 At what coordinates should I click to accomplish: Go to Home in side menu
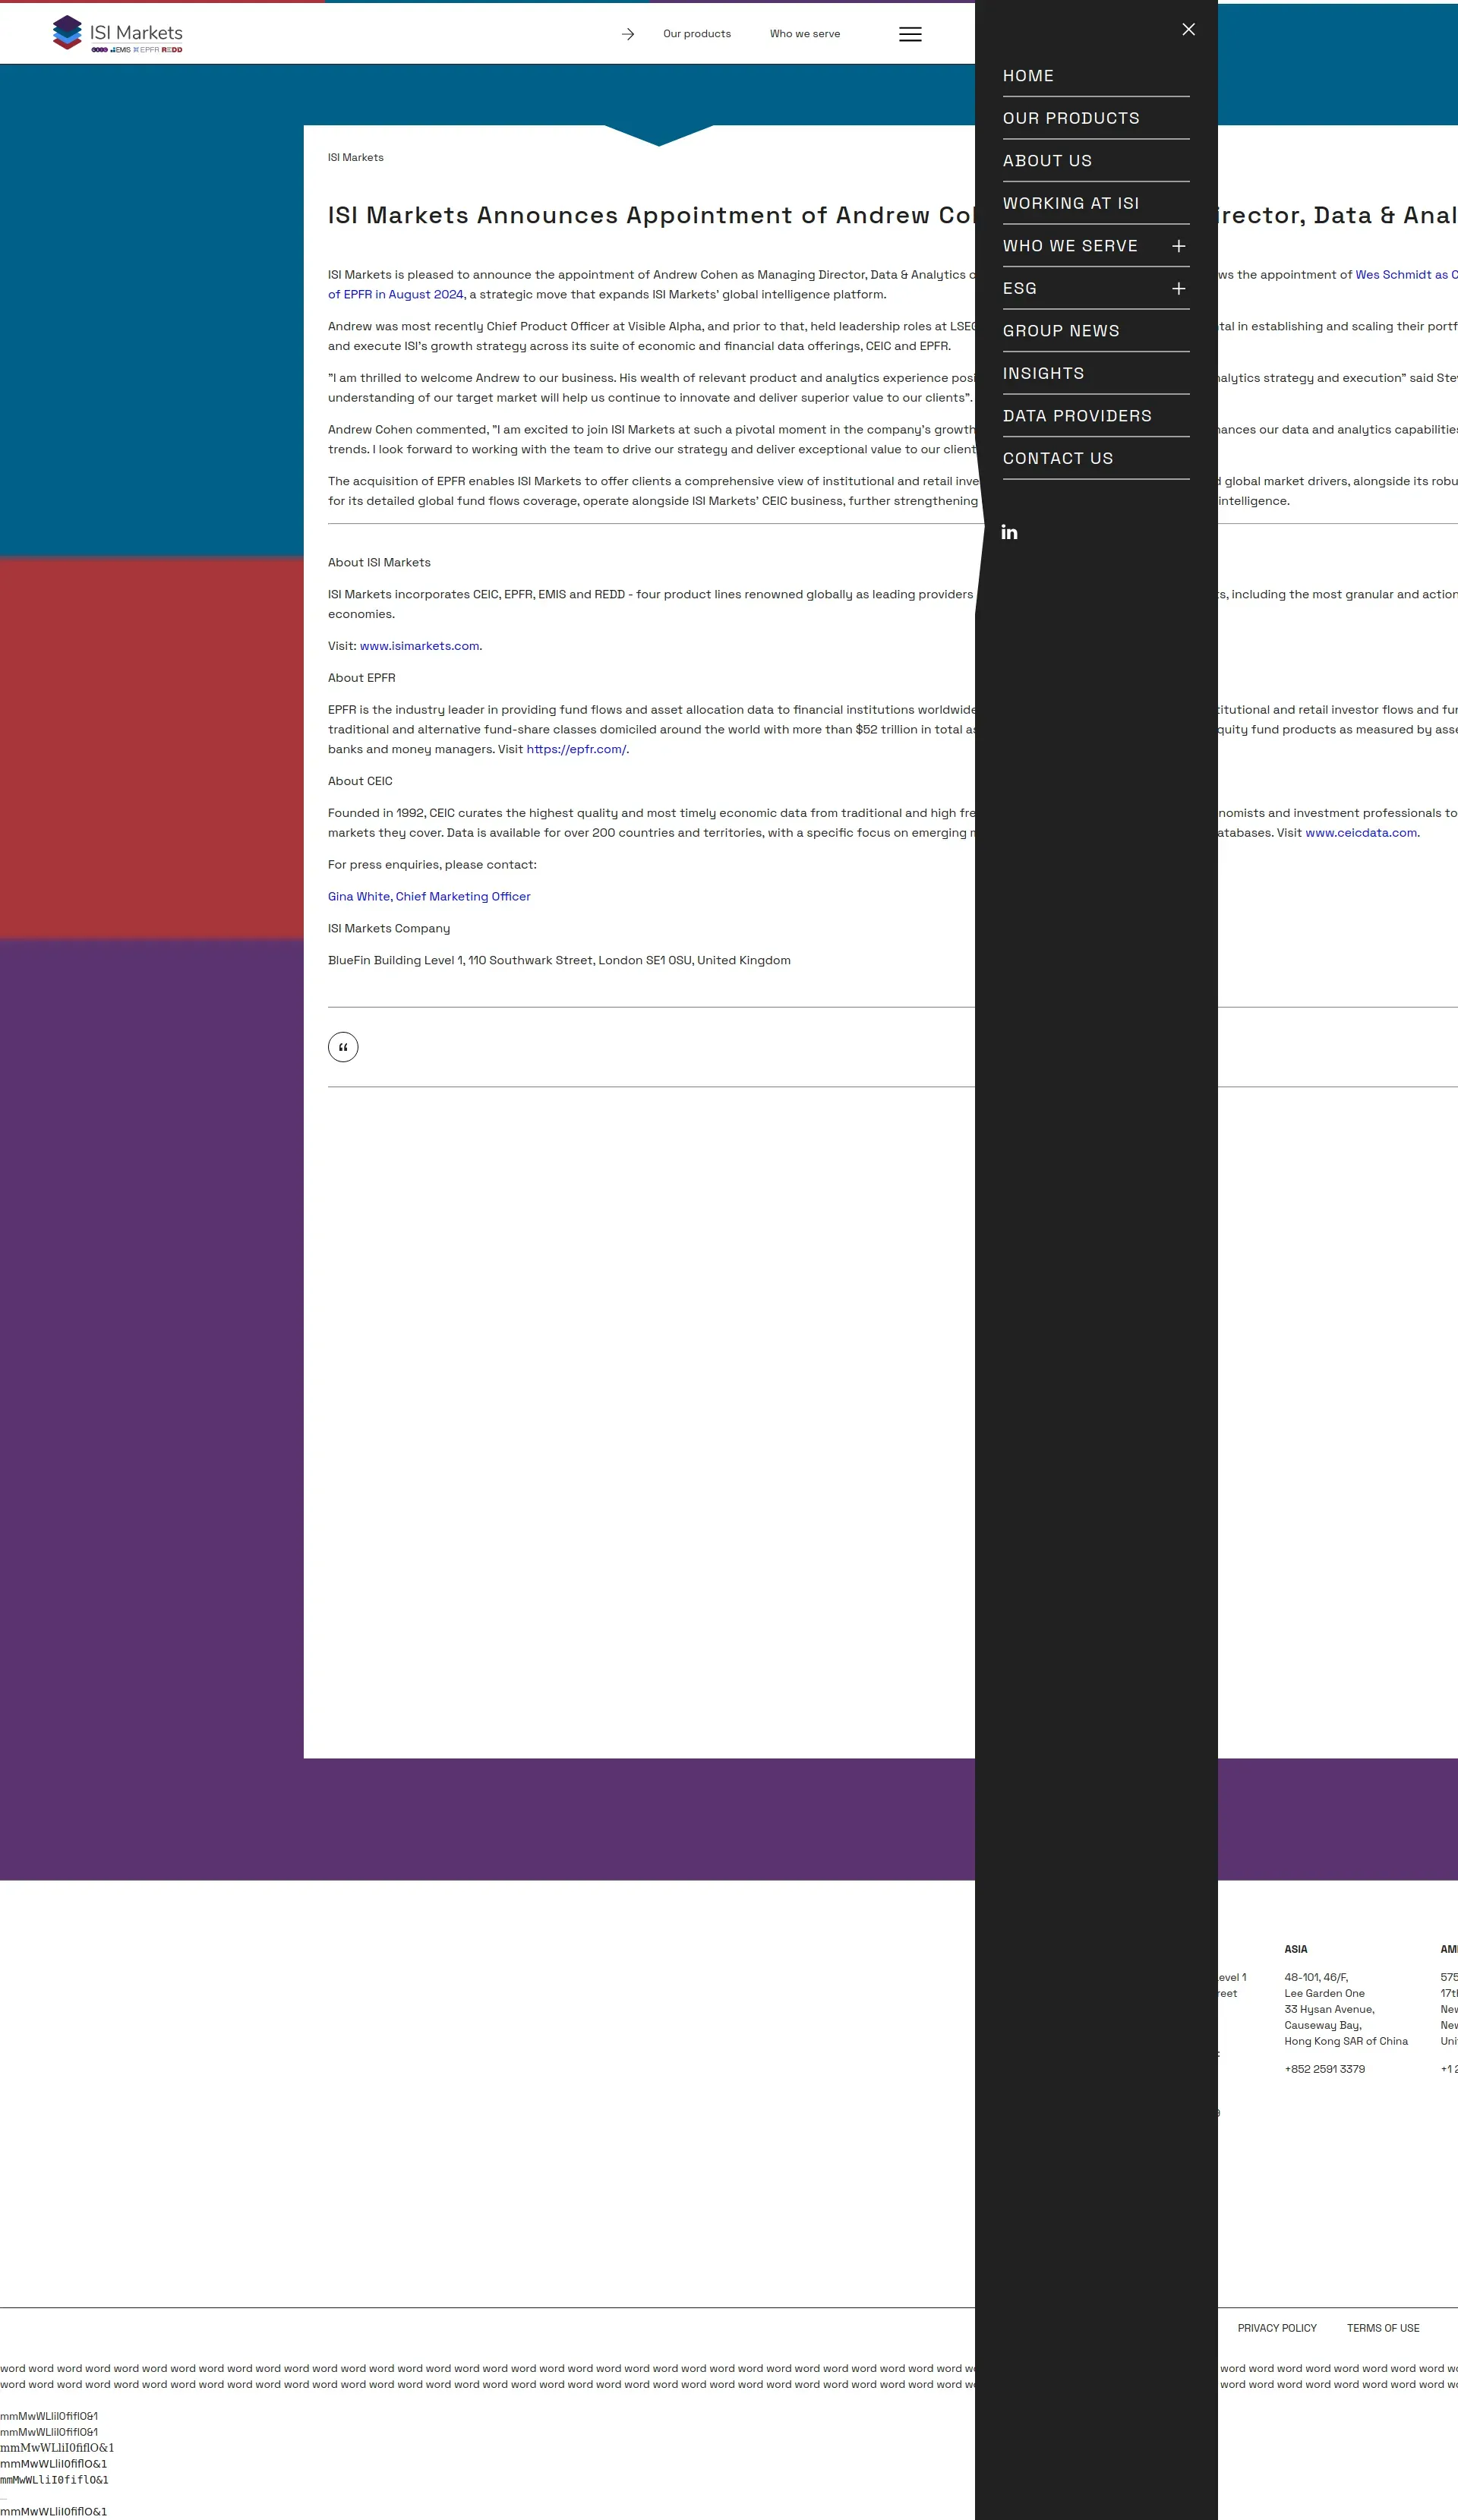(x=1028, y=76)
